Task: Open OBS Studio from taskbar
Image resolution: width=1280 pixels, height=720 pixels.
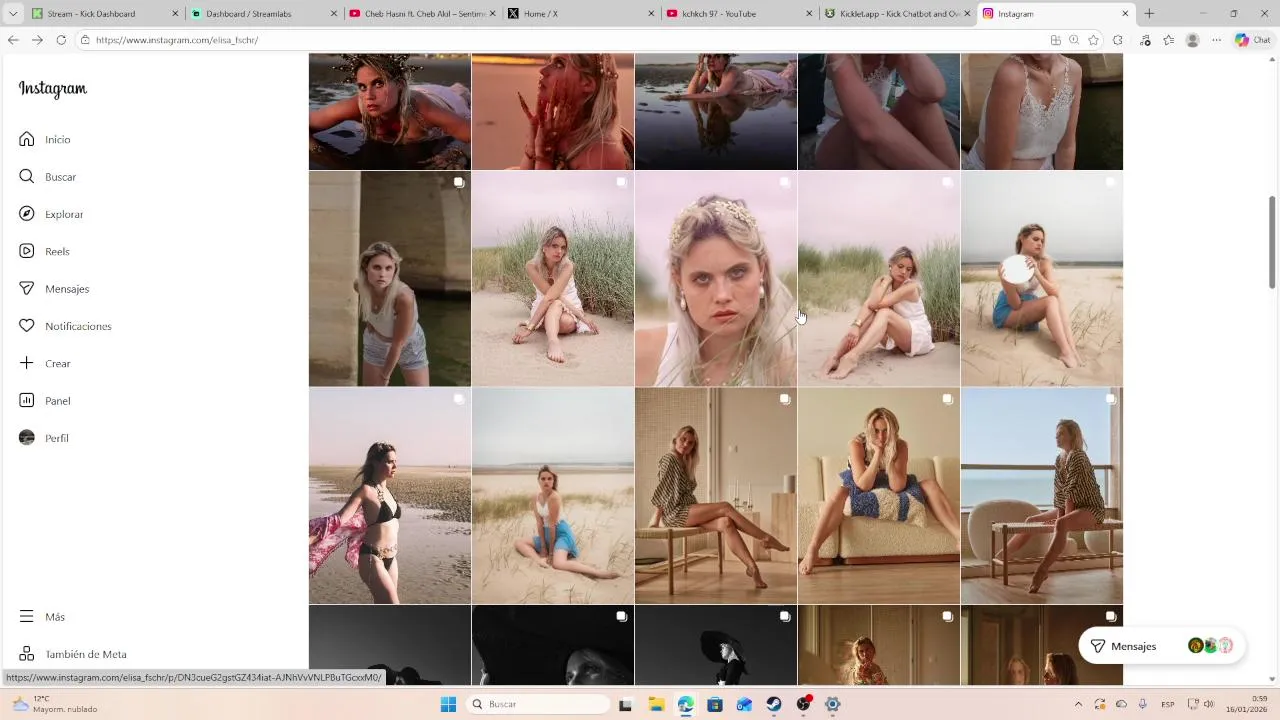Action: coord(803,704)
